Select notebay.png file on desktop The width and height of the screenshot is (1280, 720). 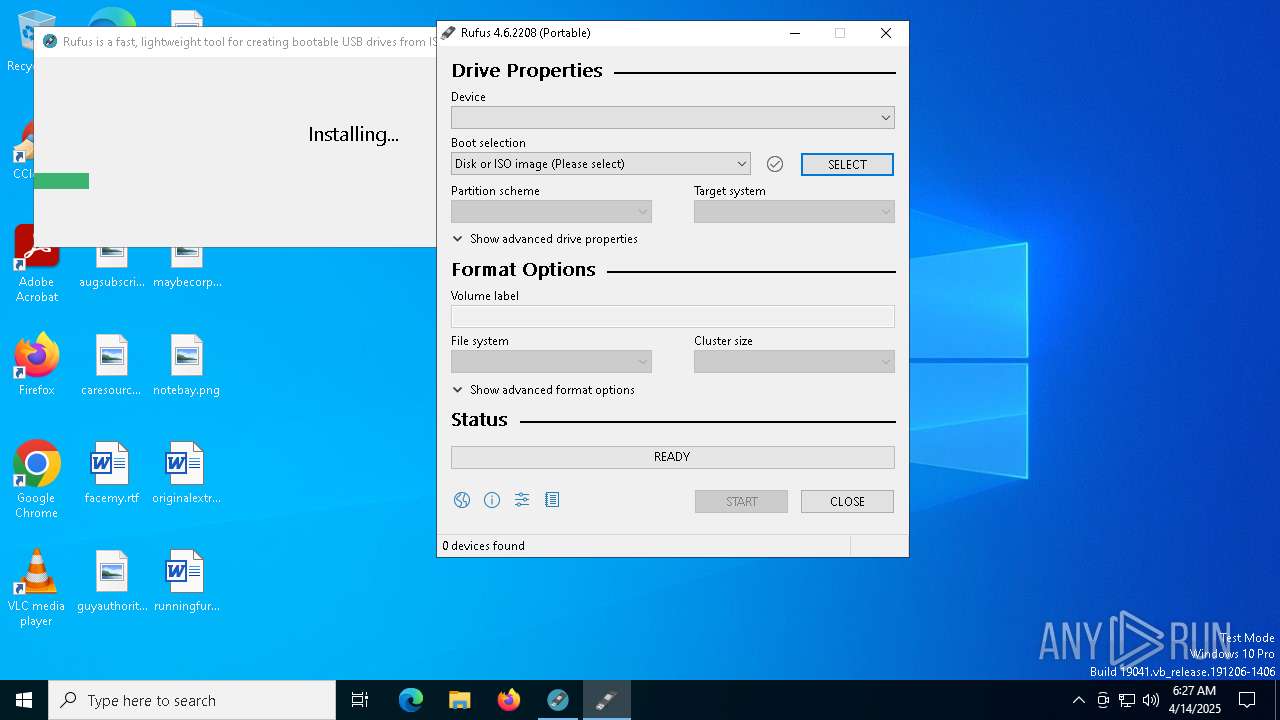tap(186, 365)
